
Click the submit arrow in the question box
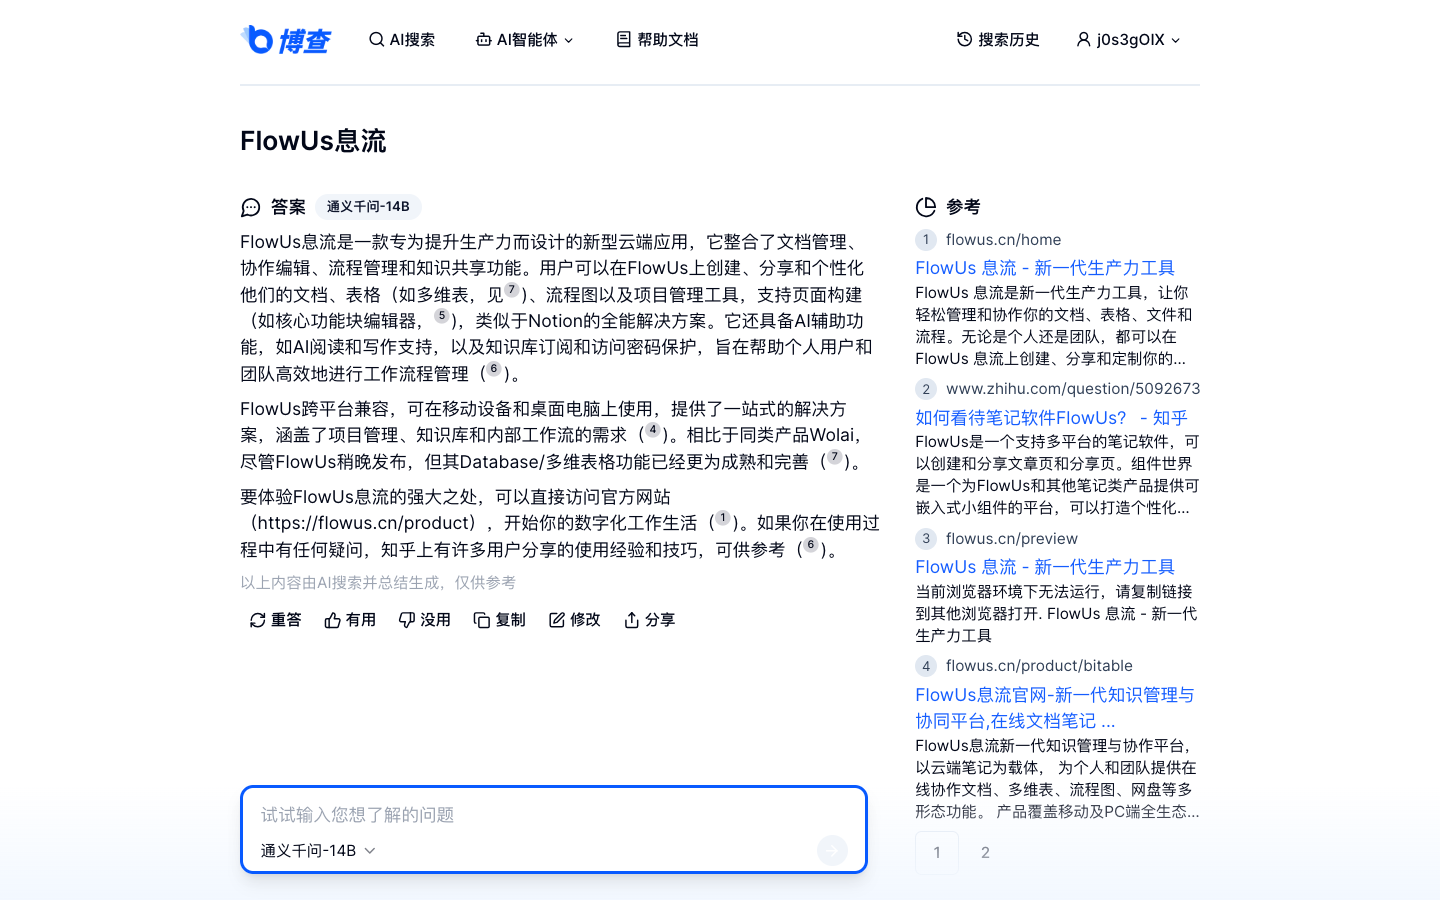point(832,850)
